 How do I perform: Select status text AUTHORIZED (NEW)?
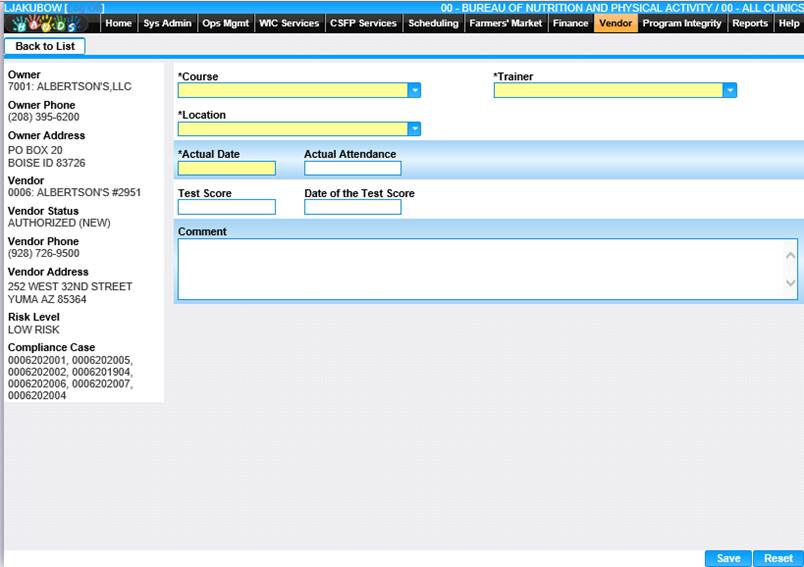(x=59, y=223)
